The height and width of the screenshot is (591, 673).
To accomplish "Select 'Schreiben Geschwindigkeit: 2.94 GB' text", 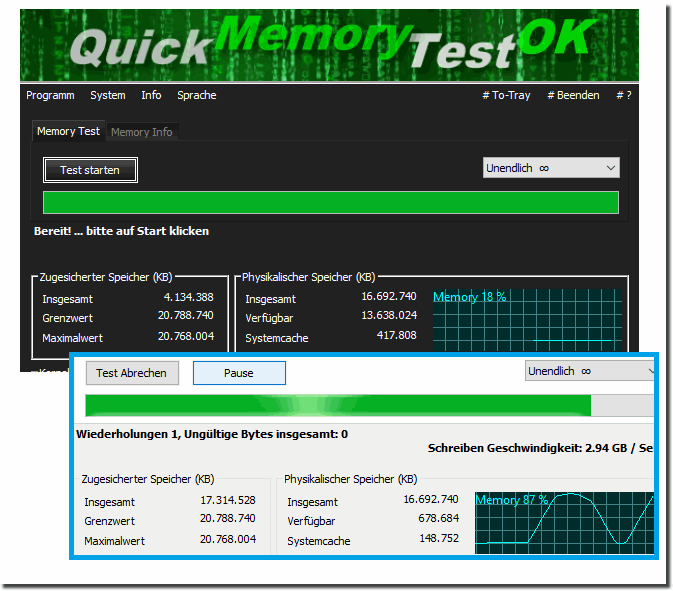I will tap(527, 448).
